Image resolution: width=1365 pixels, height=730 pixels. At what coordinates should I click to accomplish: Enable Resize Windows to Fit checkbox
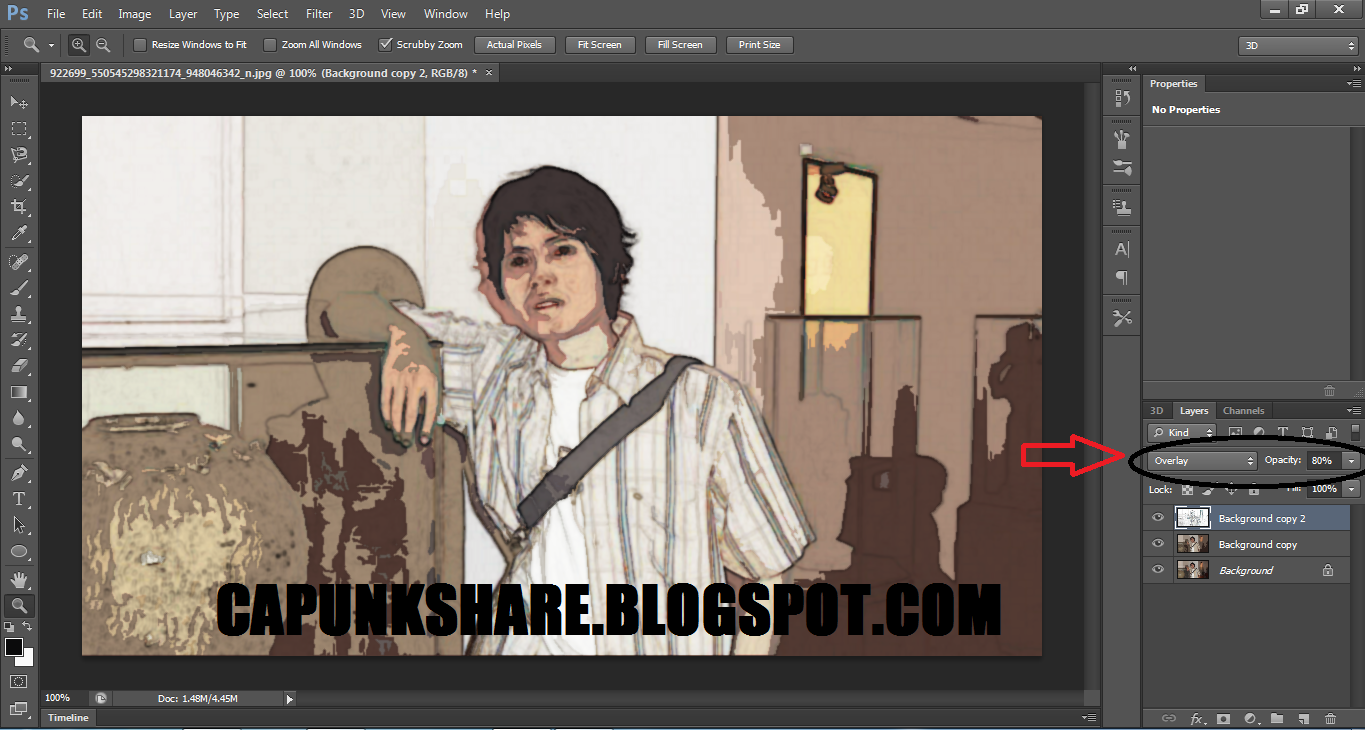point(140,45)
